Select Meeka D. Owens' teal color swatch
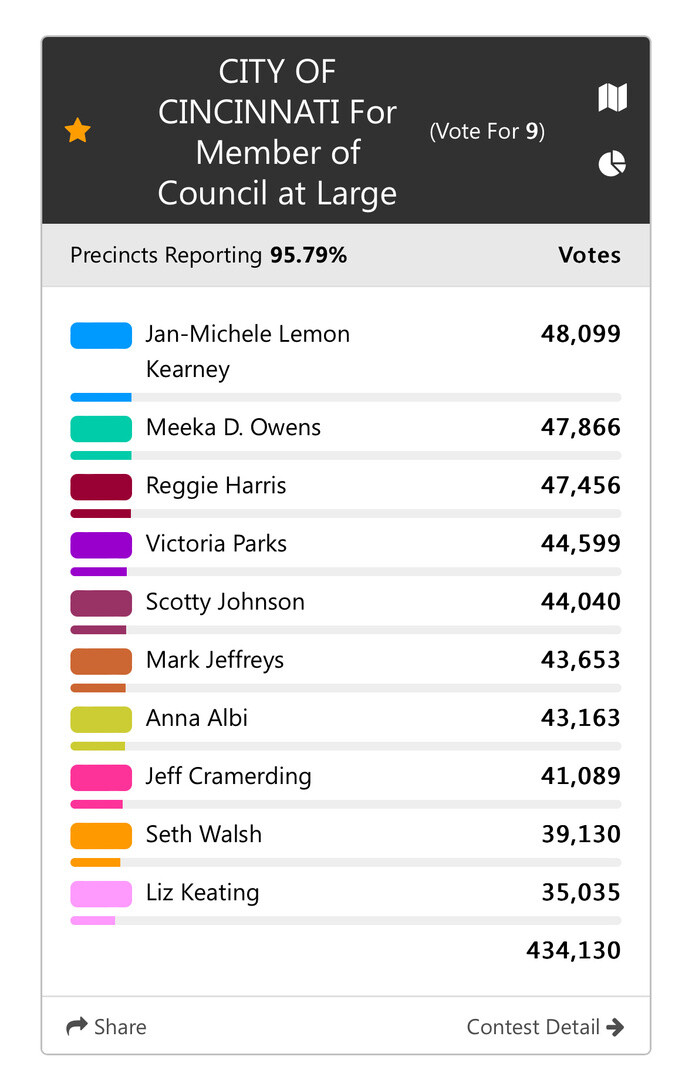Screen dimensions: 692x1080 (x=101, y=428)
